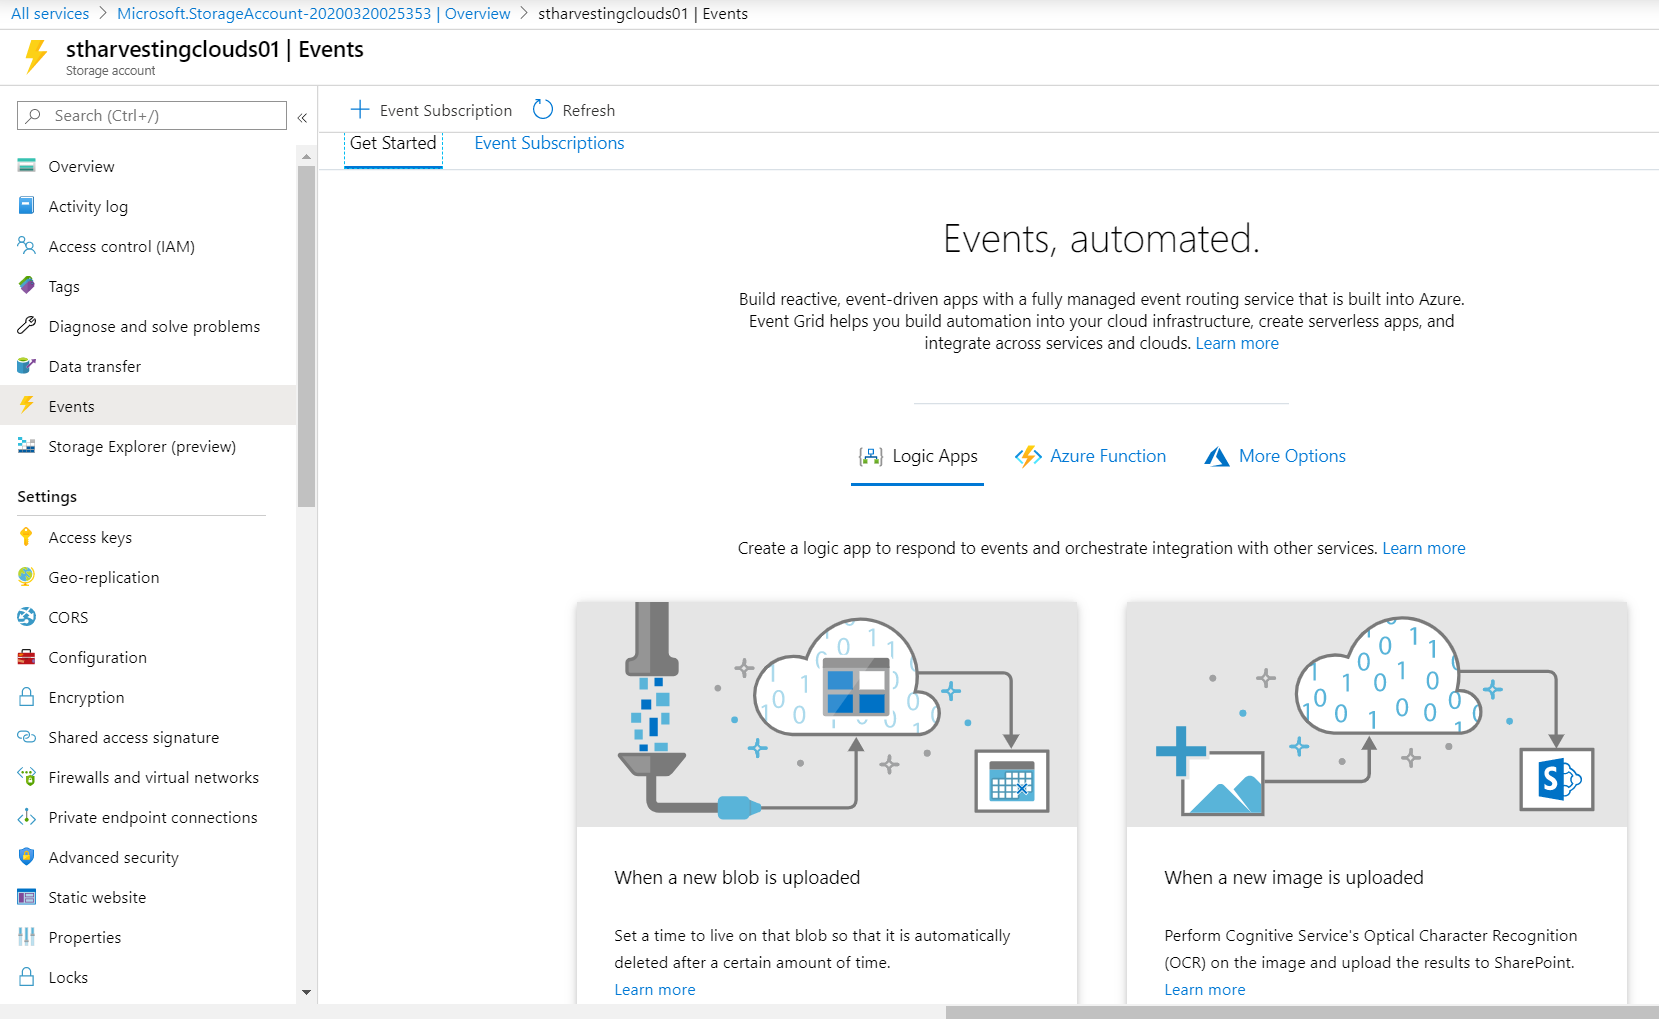Click the Azure logo beside More Options
The height and width of the screenshot is (1019, 1659).
coord(1217,457)
